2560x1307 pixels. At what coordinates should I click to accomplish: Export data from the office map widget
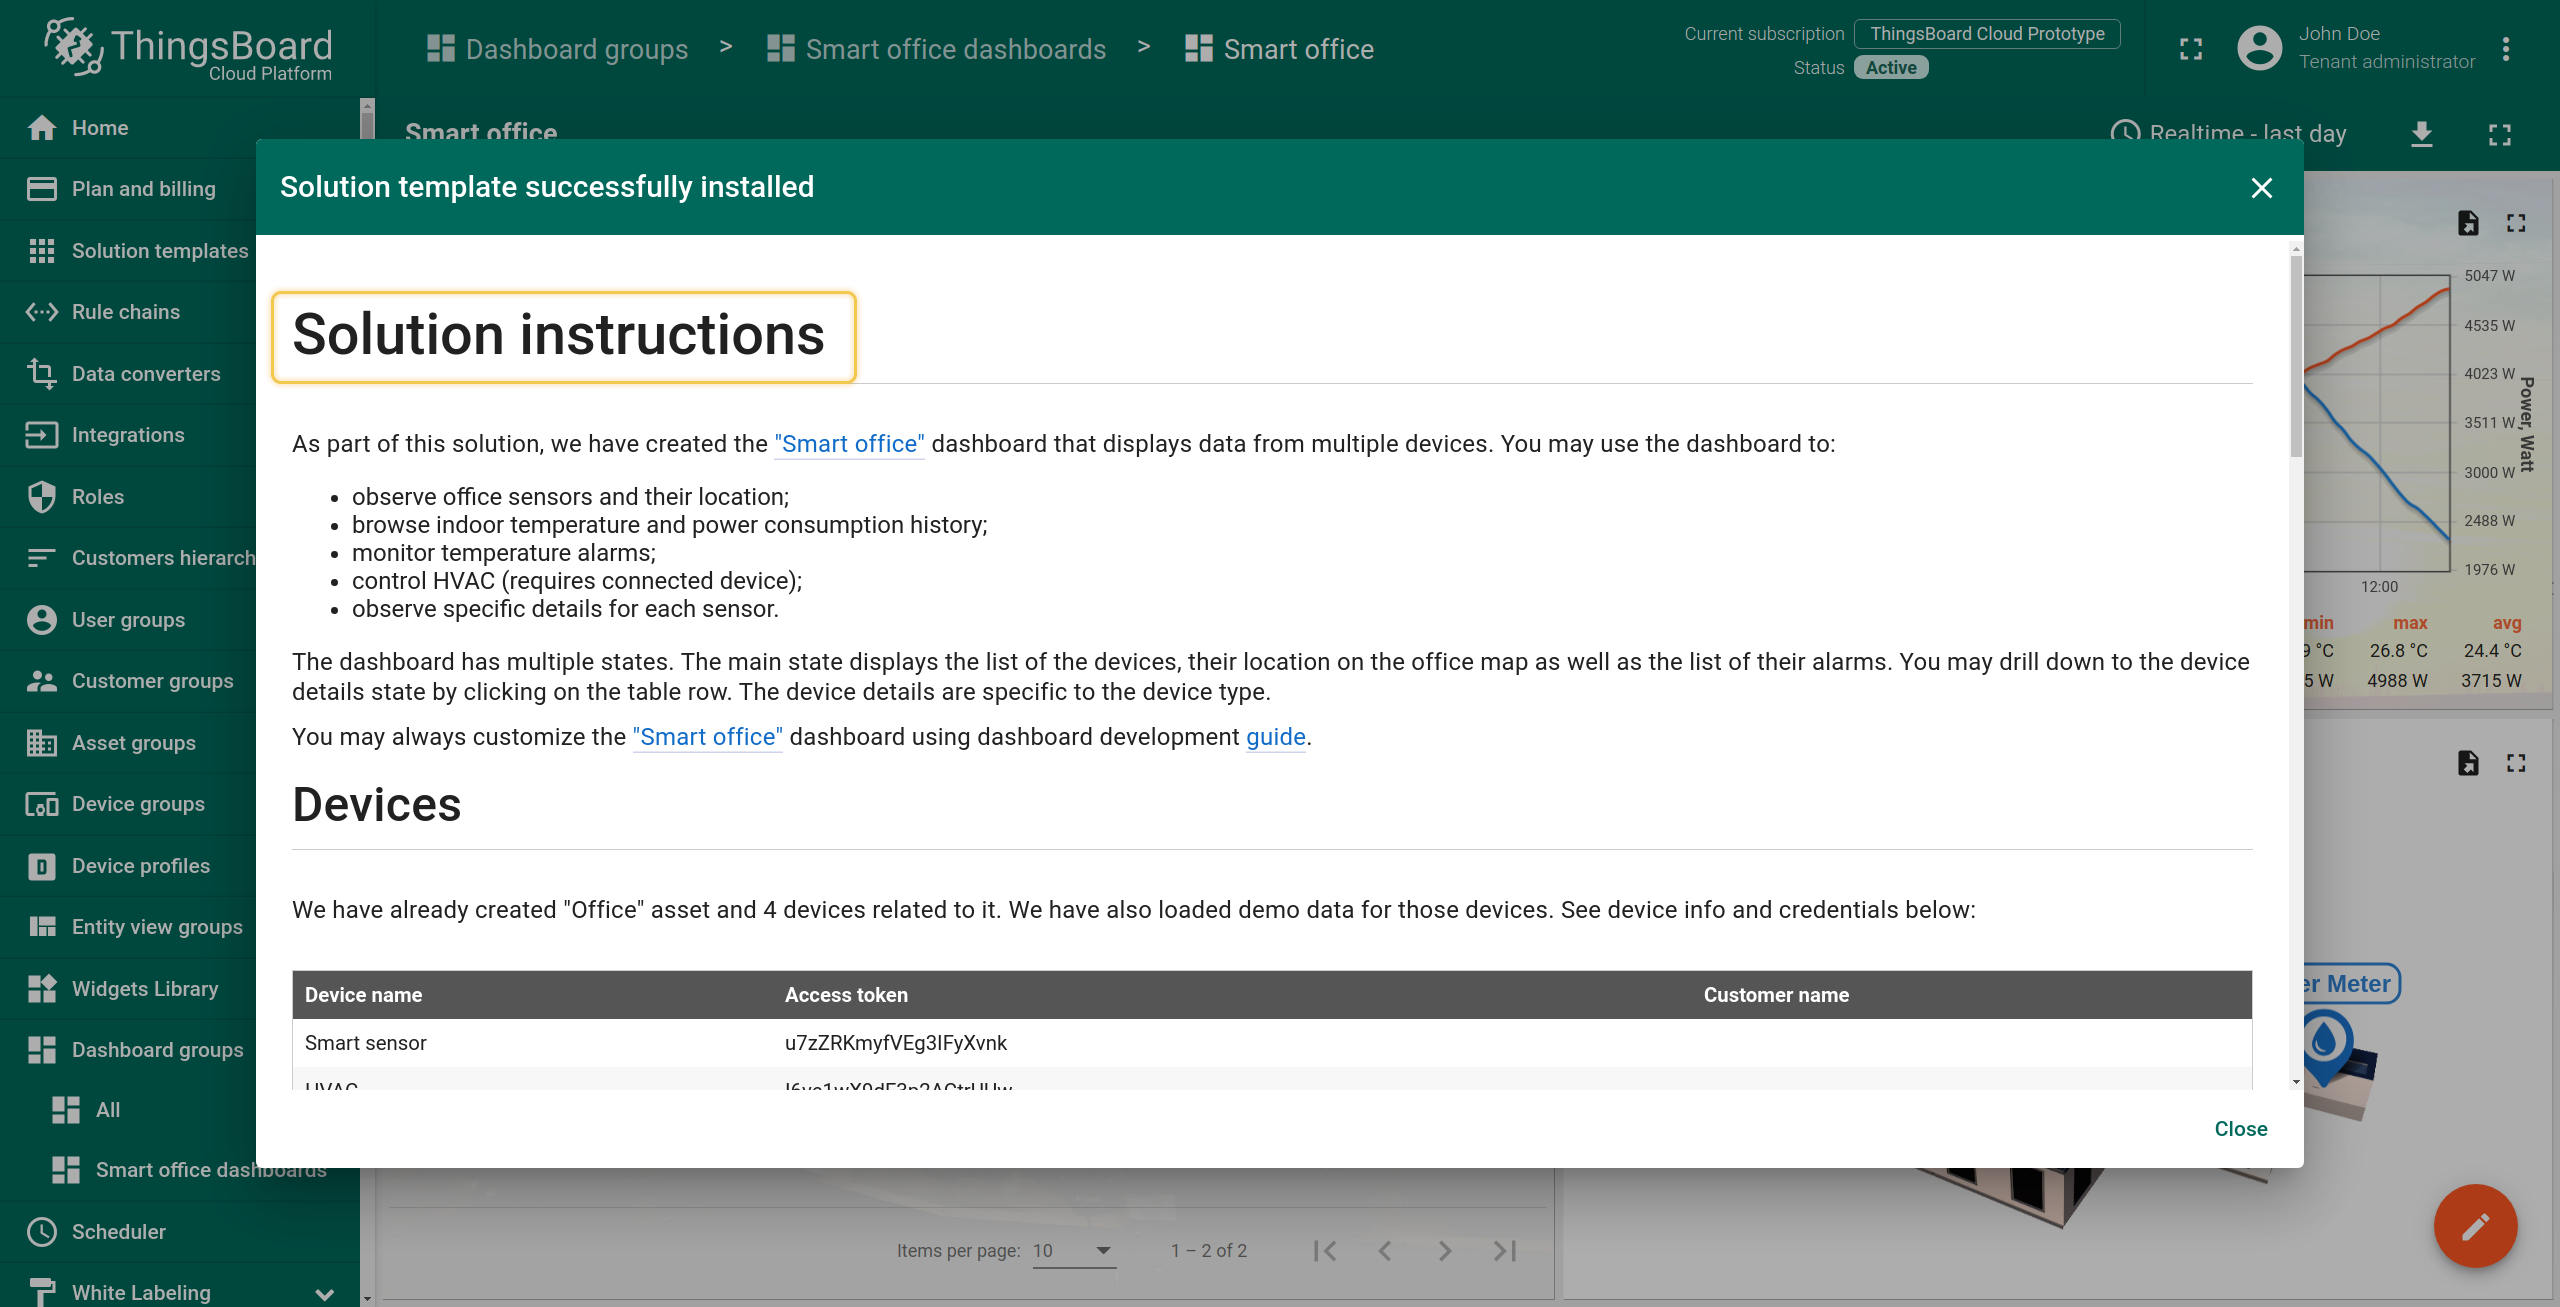coord(2468,763)
